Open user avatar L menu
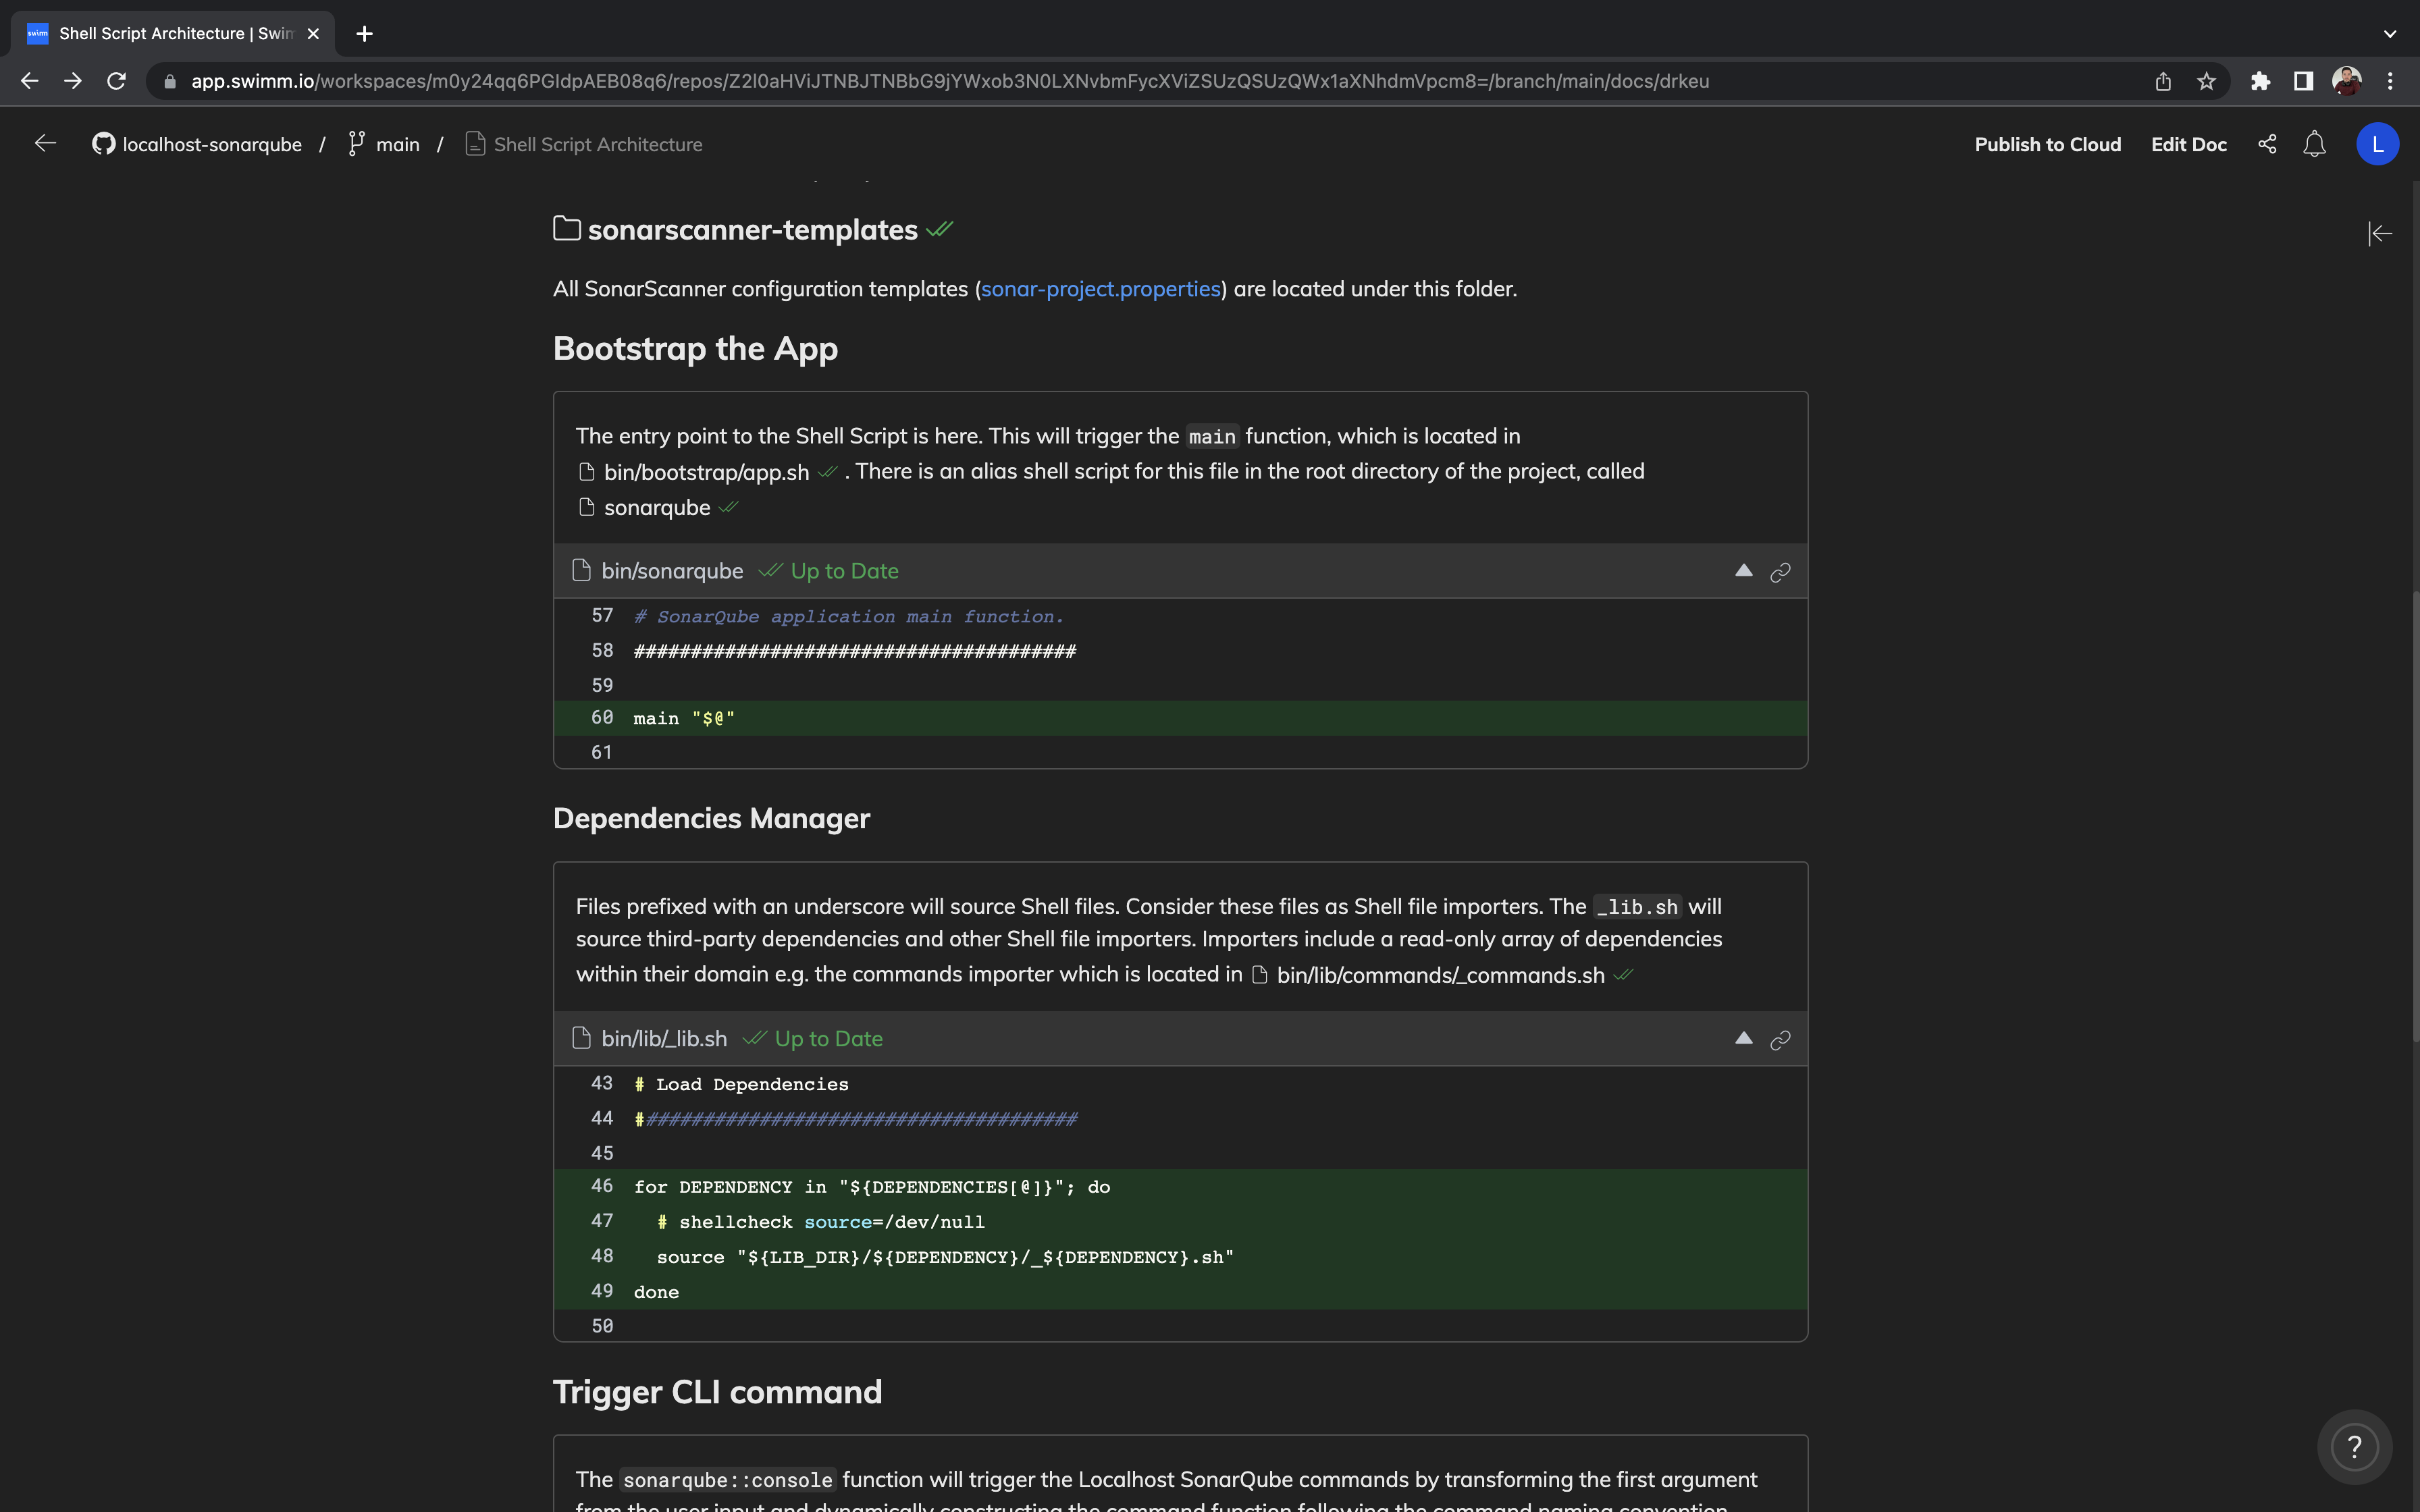Viewport: 2420px width, 1512px height. [x=2377, y=144]
